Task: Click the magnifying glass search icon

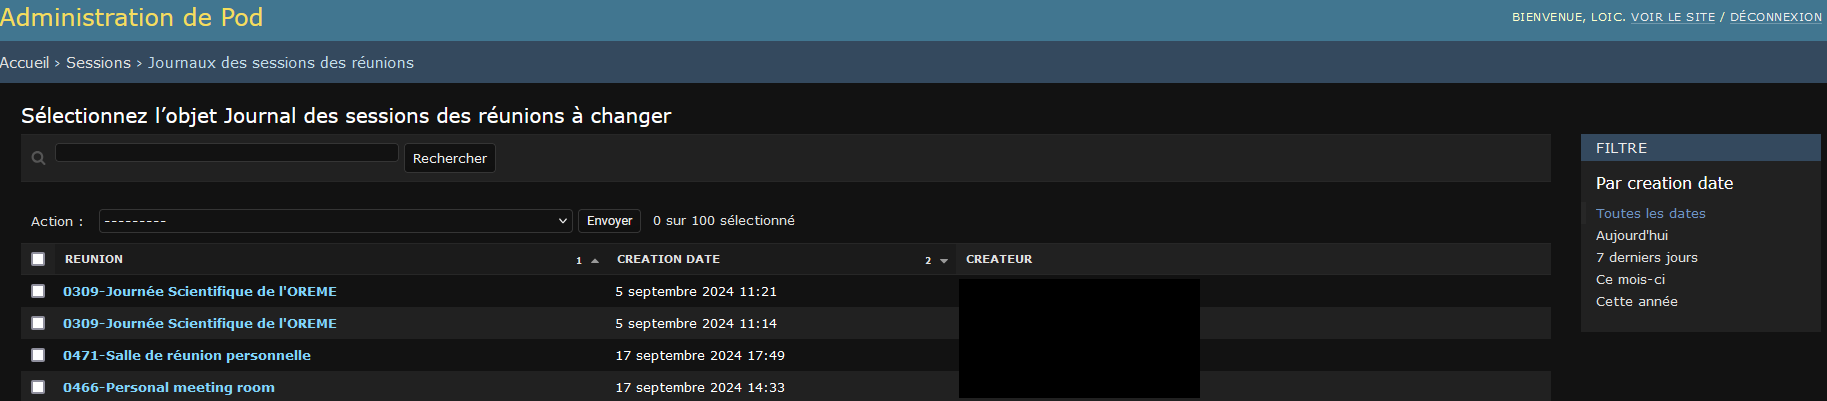Action: tap(38, 158)
